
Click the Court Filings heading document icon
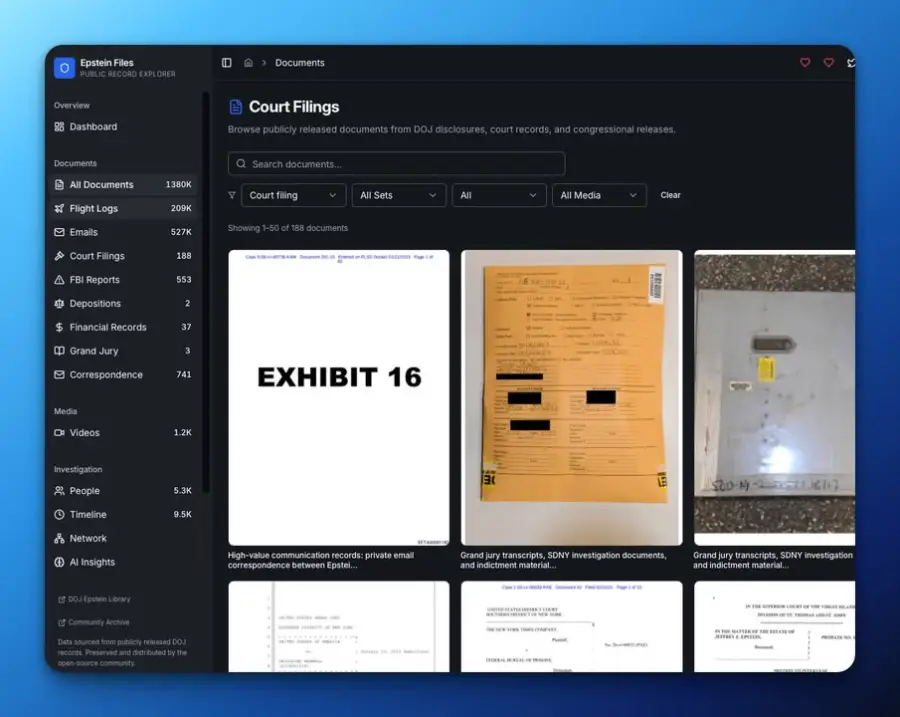tap(235, 107)
